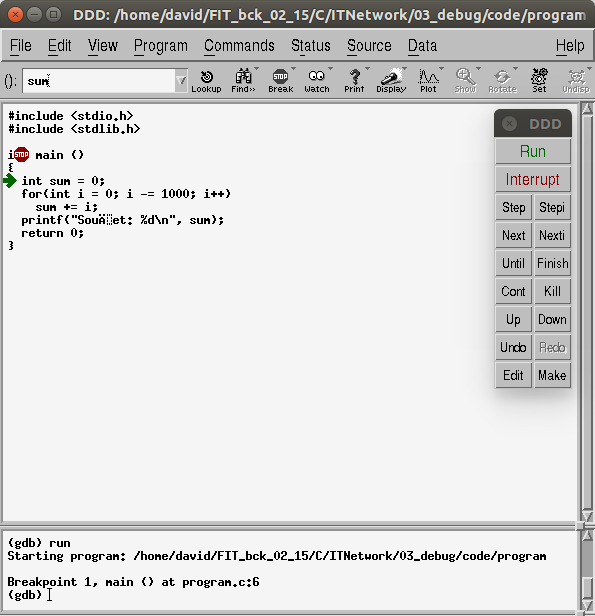Viewport: 595px width, 616px height.
Task: Click the Show magnifier icon
Action: [465, 81]
